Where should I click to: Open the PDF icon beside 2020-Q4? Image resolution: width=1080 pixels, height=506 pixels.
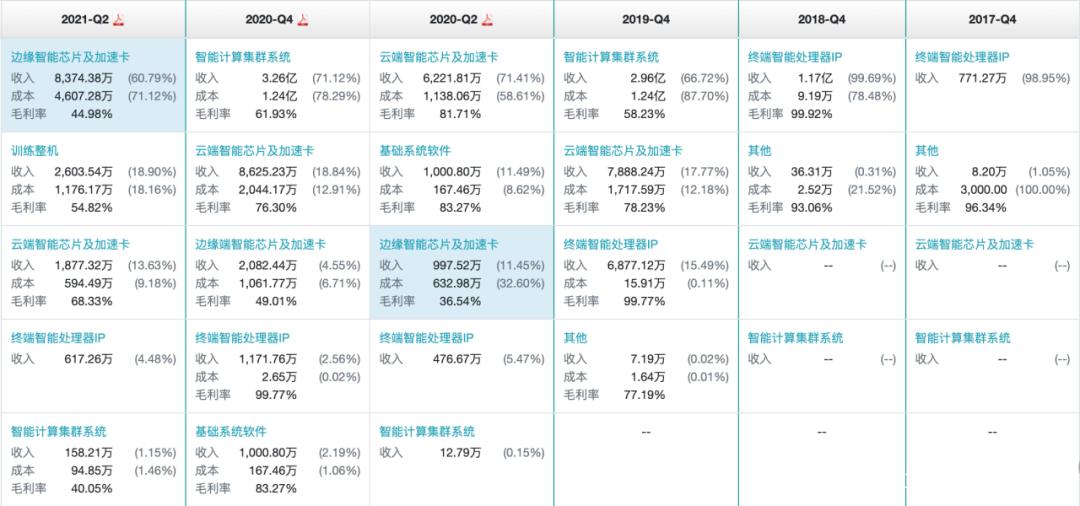click(x=303, y=19)
